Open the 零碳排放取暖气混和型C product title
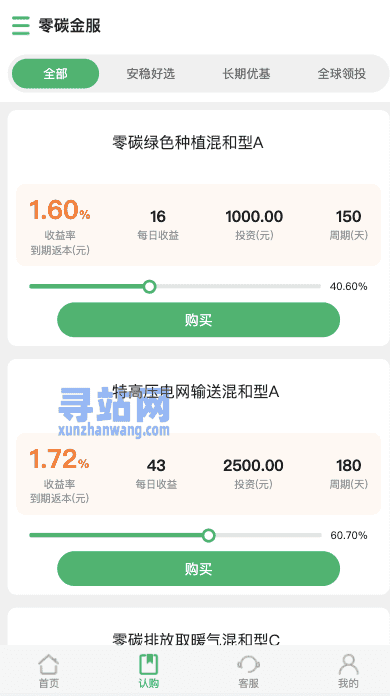This screenshot has height=696, width=390. coord(196,640)
